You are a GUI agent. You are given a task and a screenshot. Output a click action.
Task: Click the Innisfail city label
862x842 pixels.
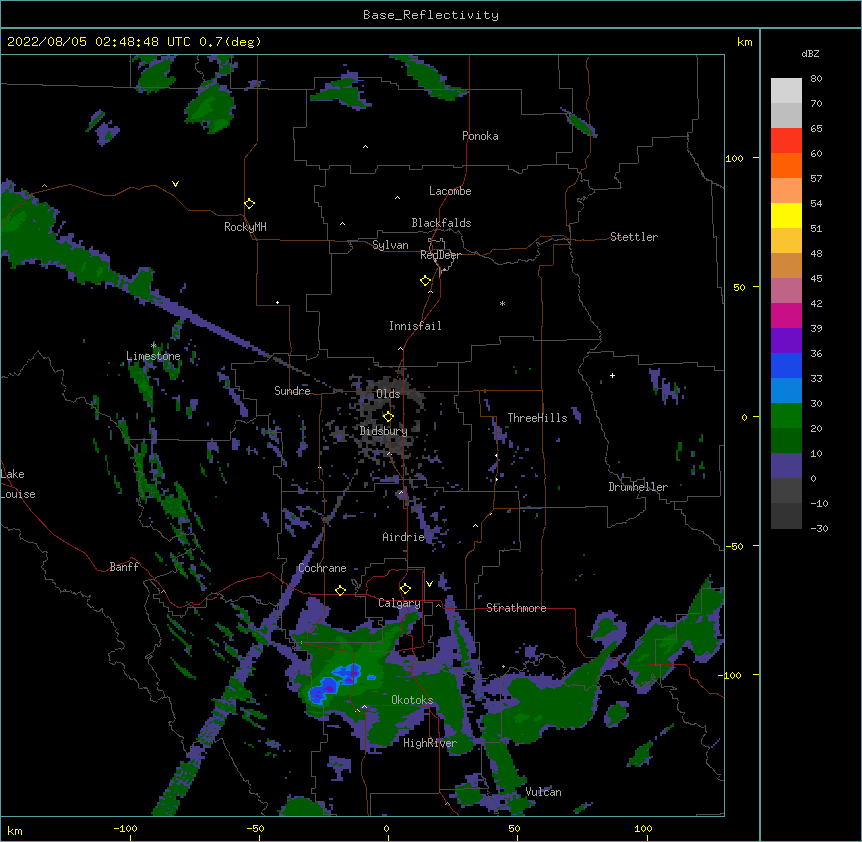(415, 326)
